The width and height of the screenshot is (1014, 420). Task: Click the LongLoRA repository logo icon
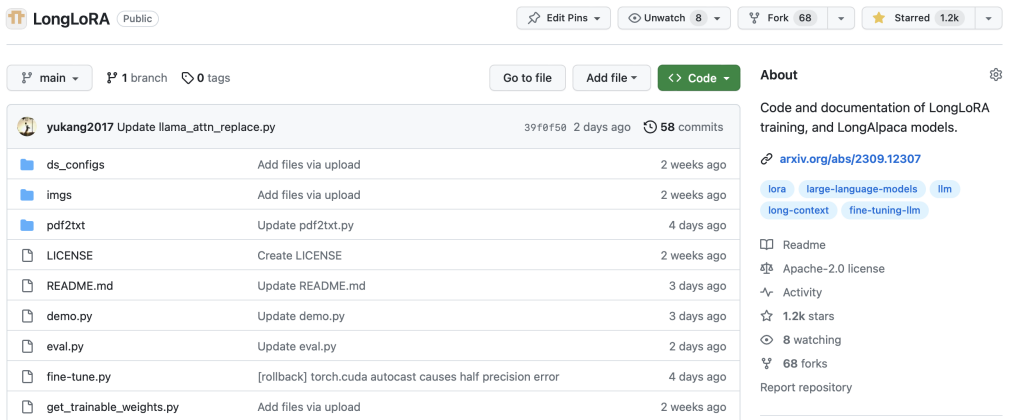click(17, 18)
